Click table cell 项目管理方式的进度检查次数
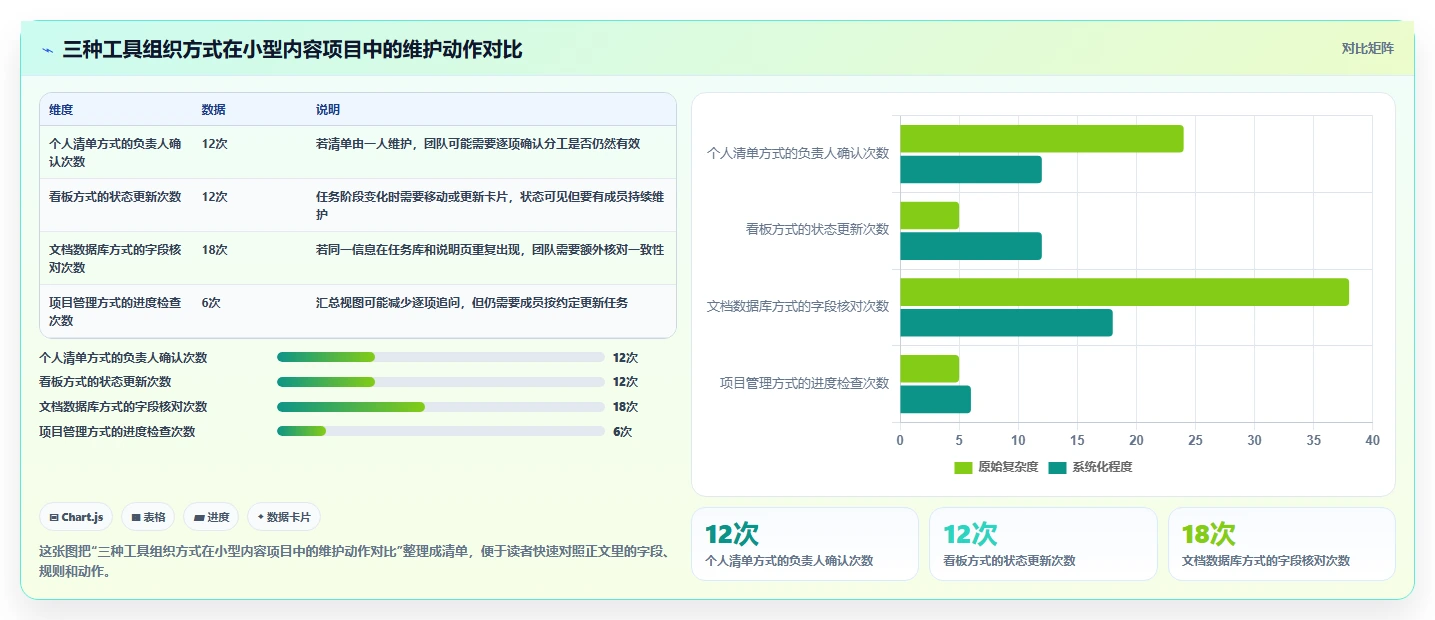1435x620 pixels. (x=116, y=311)
